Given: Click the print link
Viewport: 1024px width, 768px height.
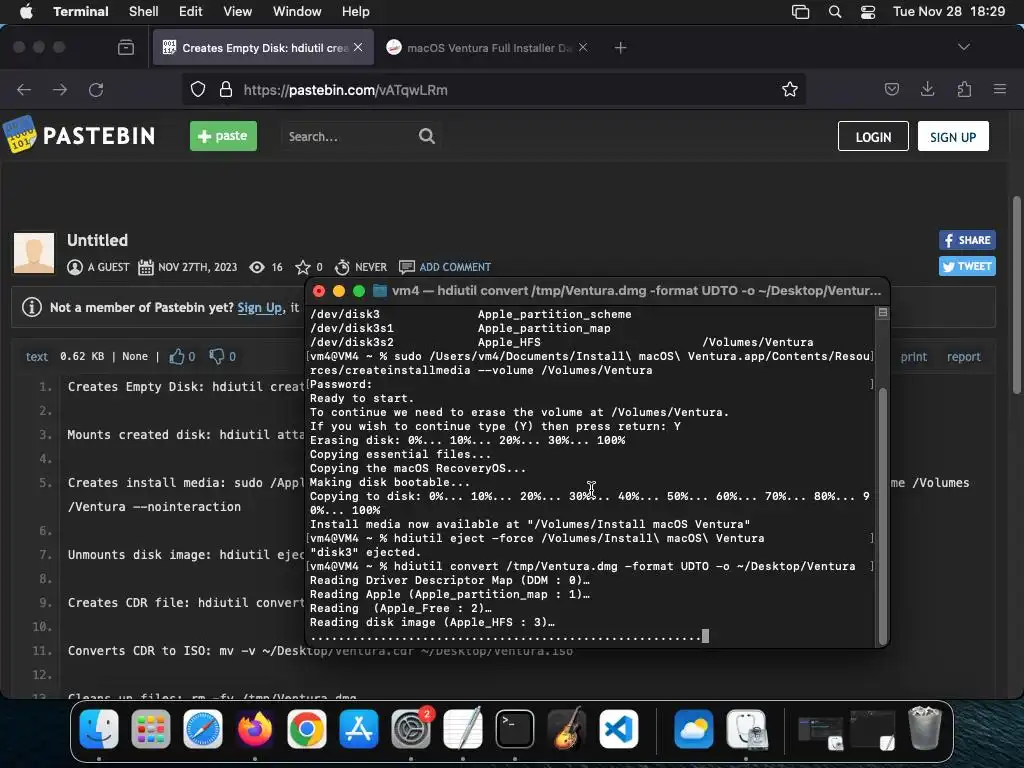Looking at the screenshot, I should pos(914,357).
